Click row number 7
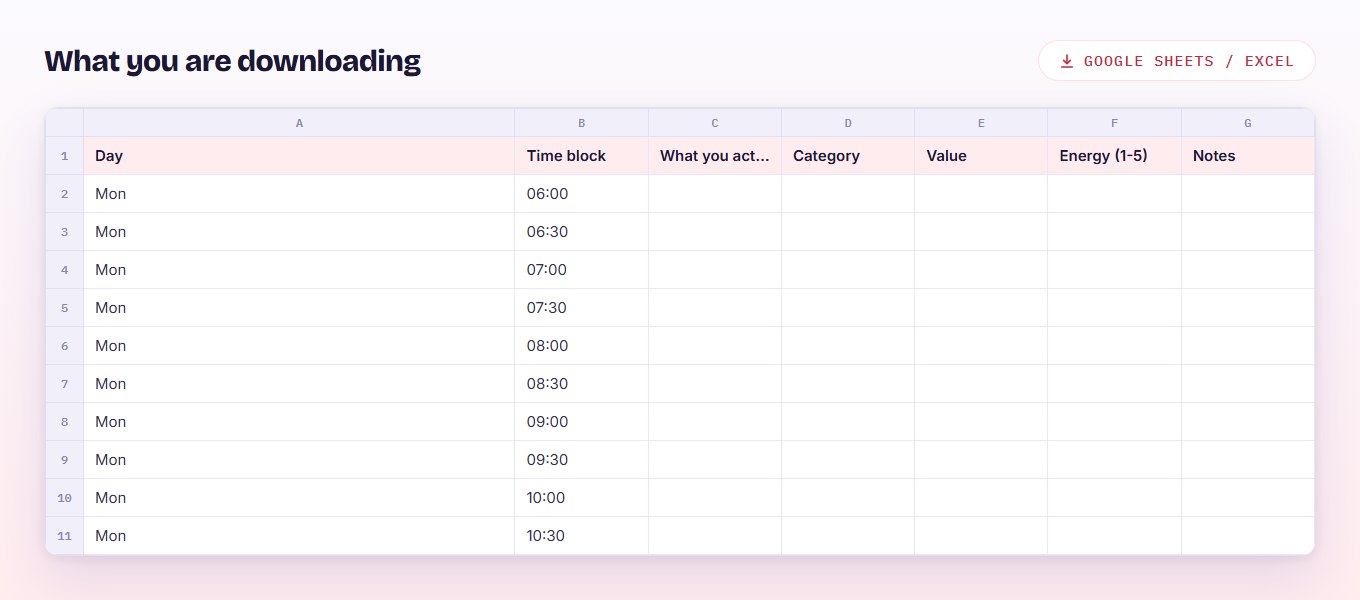Viewport: 1360px width, 600px height. click(65, 384)
